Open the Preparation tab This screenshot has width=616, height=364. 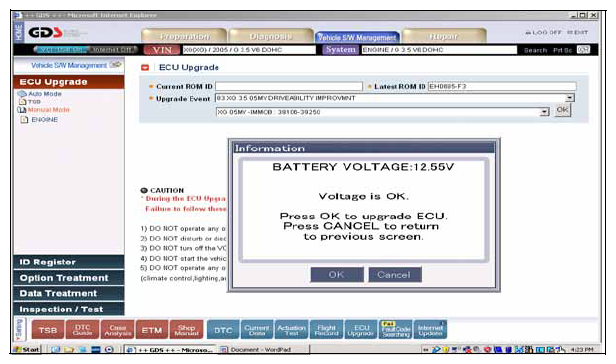pos(184,36)
